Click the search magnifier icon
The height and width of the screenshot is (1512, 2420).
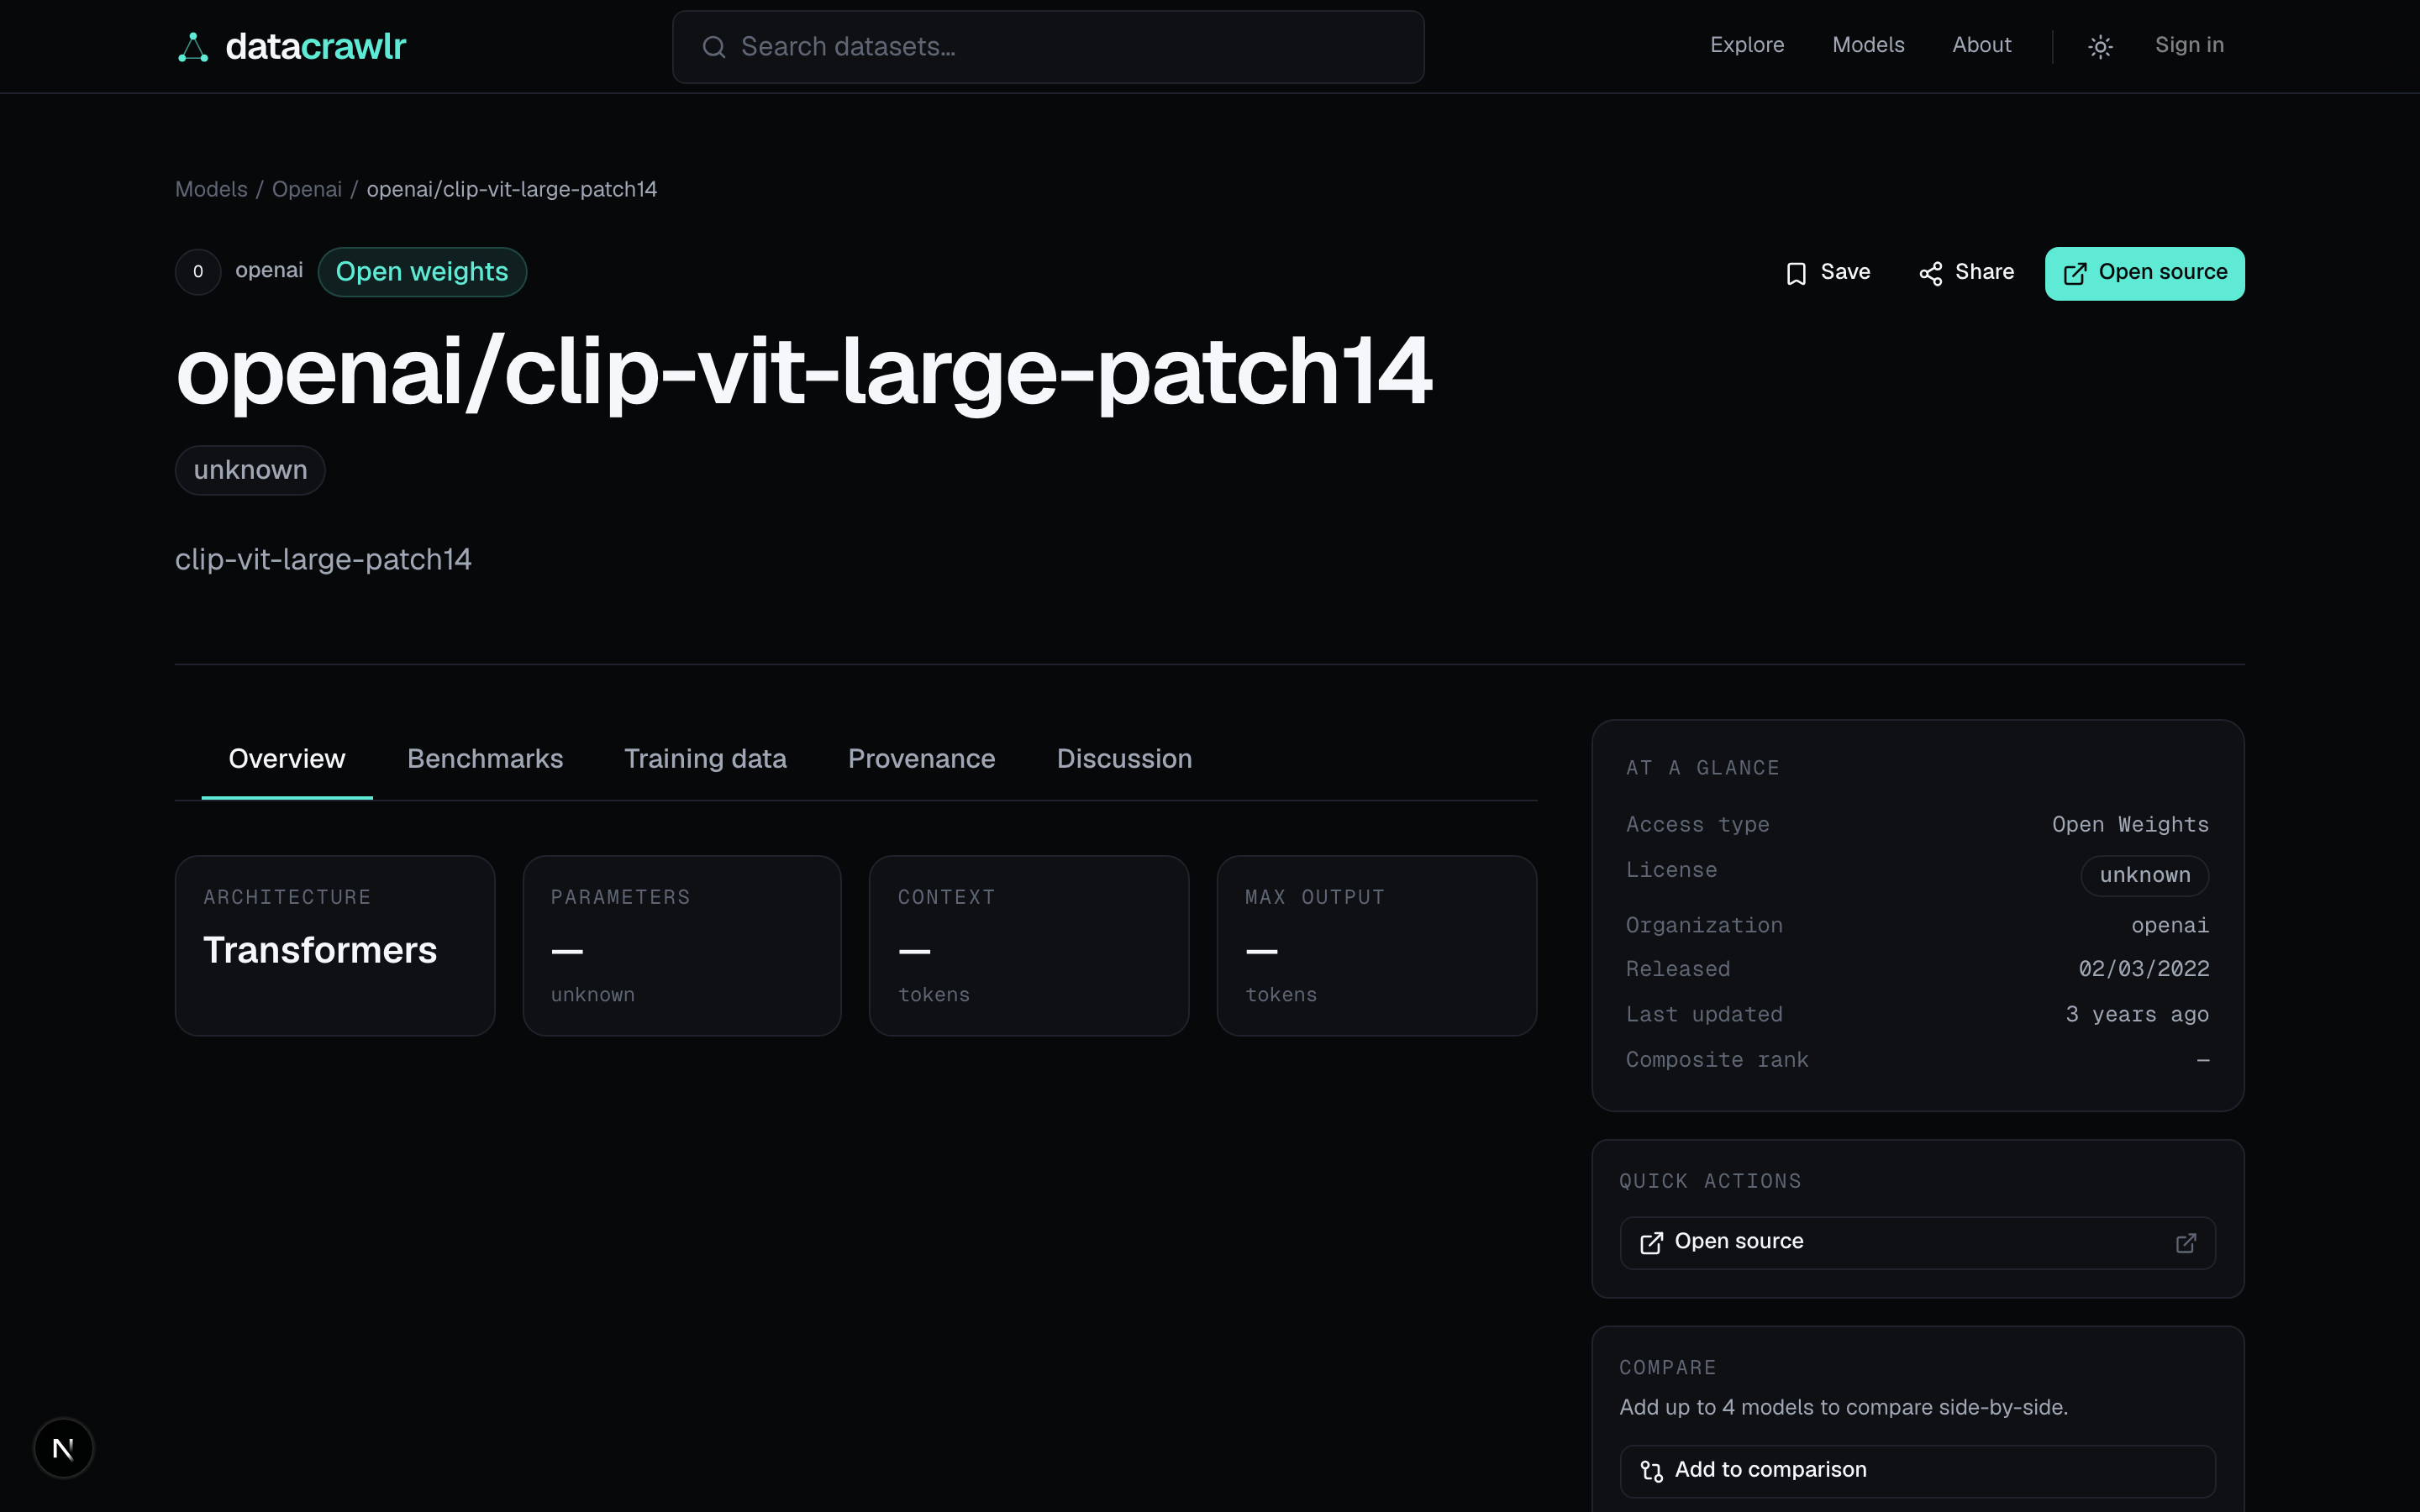(713, 47)
